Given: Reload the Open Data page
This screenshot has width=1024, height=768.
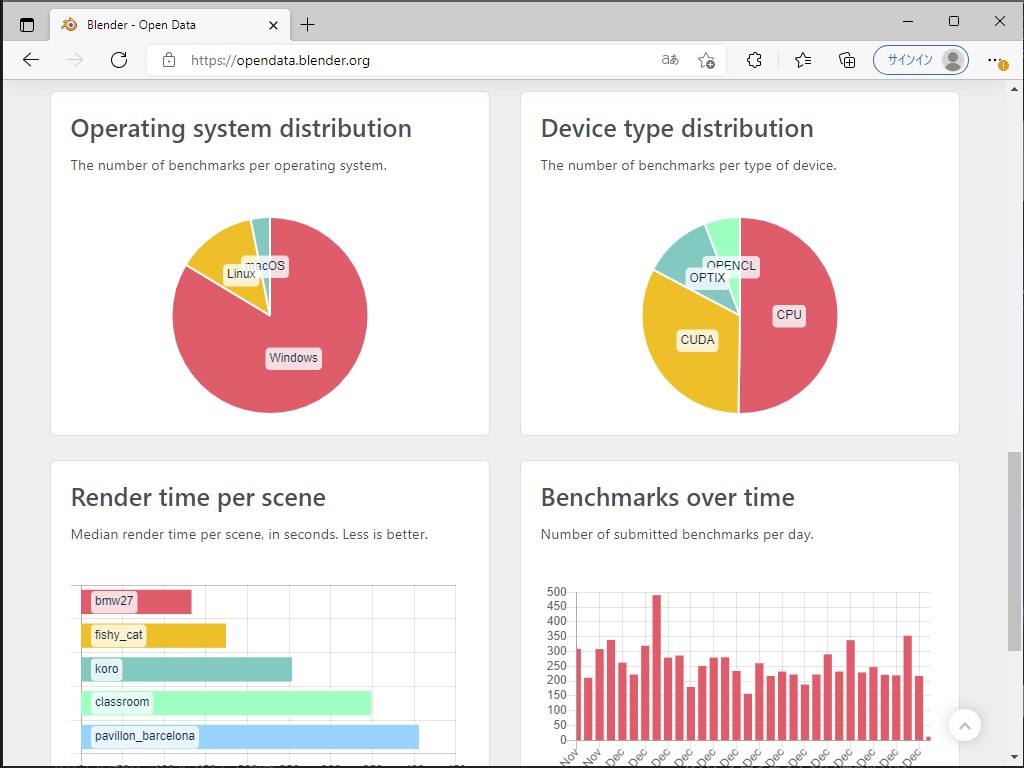Looking at the screenshot, I should [x=119, y=60].
